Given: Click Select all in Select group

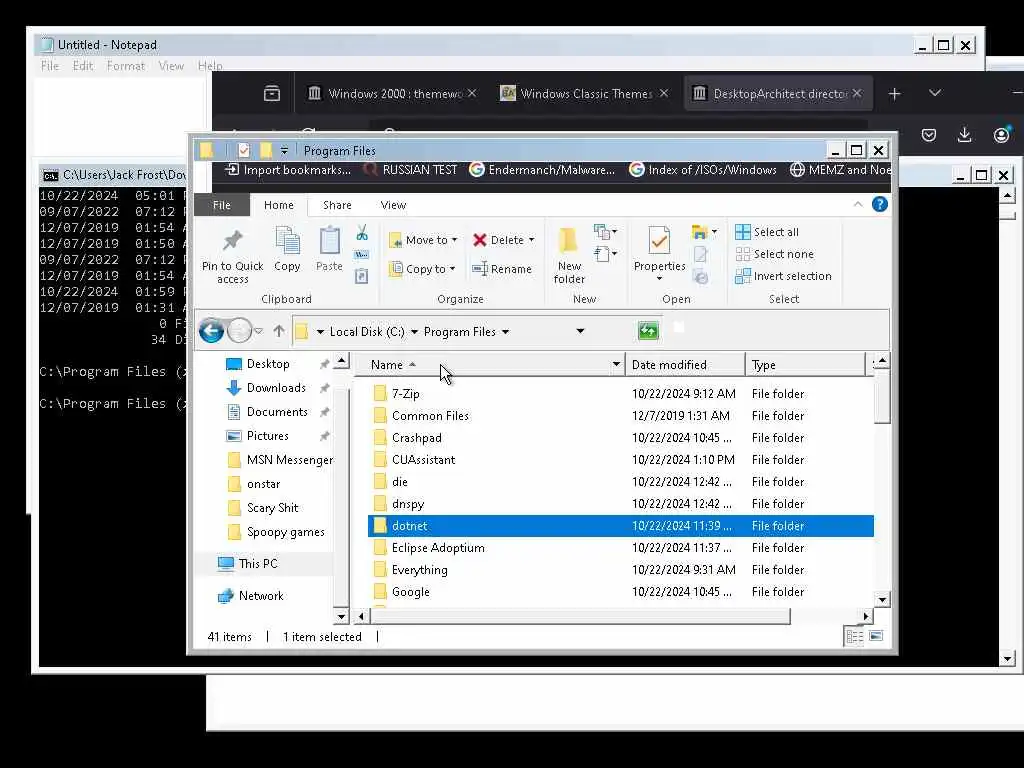Looking at the screenshot, I should 767,232.
